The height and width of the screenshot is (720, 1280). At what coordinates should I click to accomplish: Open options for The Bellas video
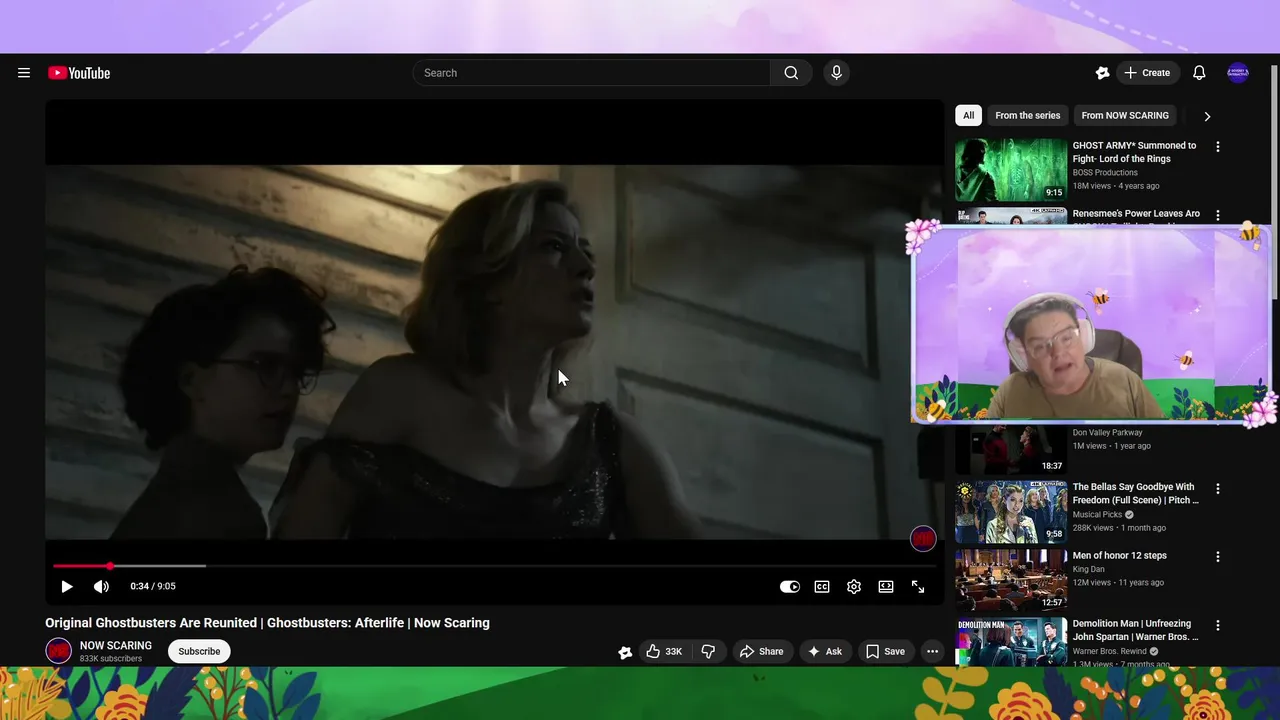[1217, 489]
